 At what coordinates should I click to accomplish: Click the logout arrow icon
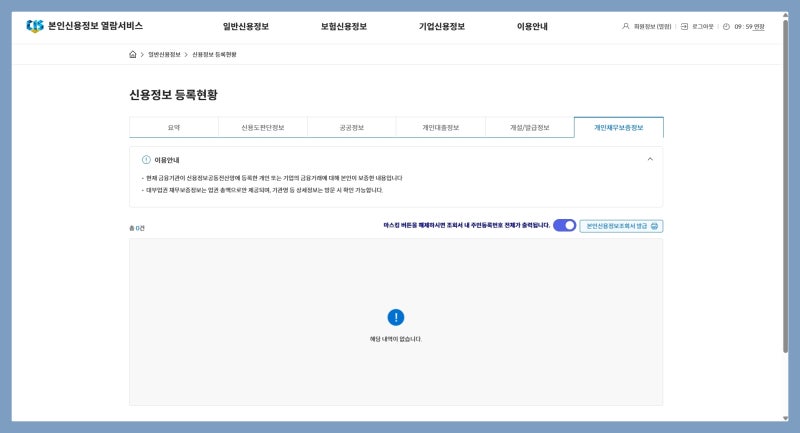click(684, 27)
